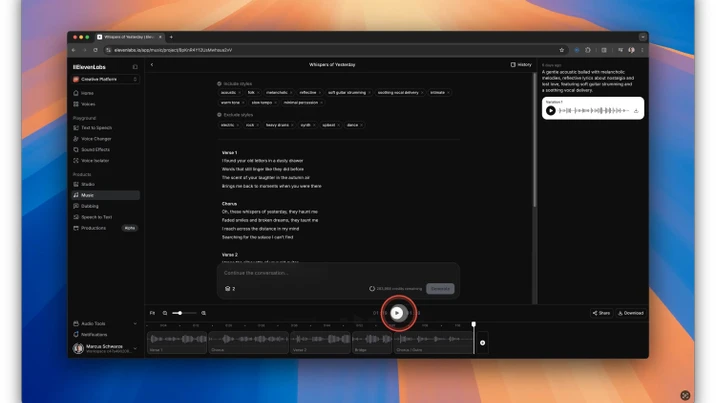Click the Share button
Viewport: 716px width, 403px height.
[x=600, y=313]
